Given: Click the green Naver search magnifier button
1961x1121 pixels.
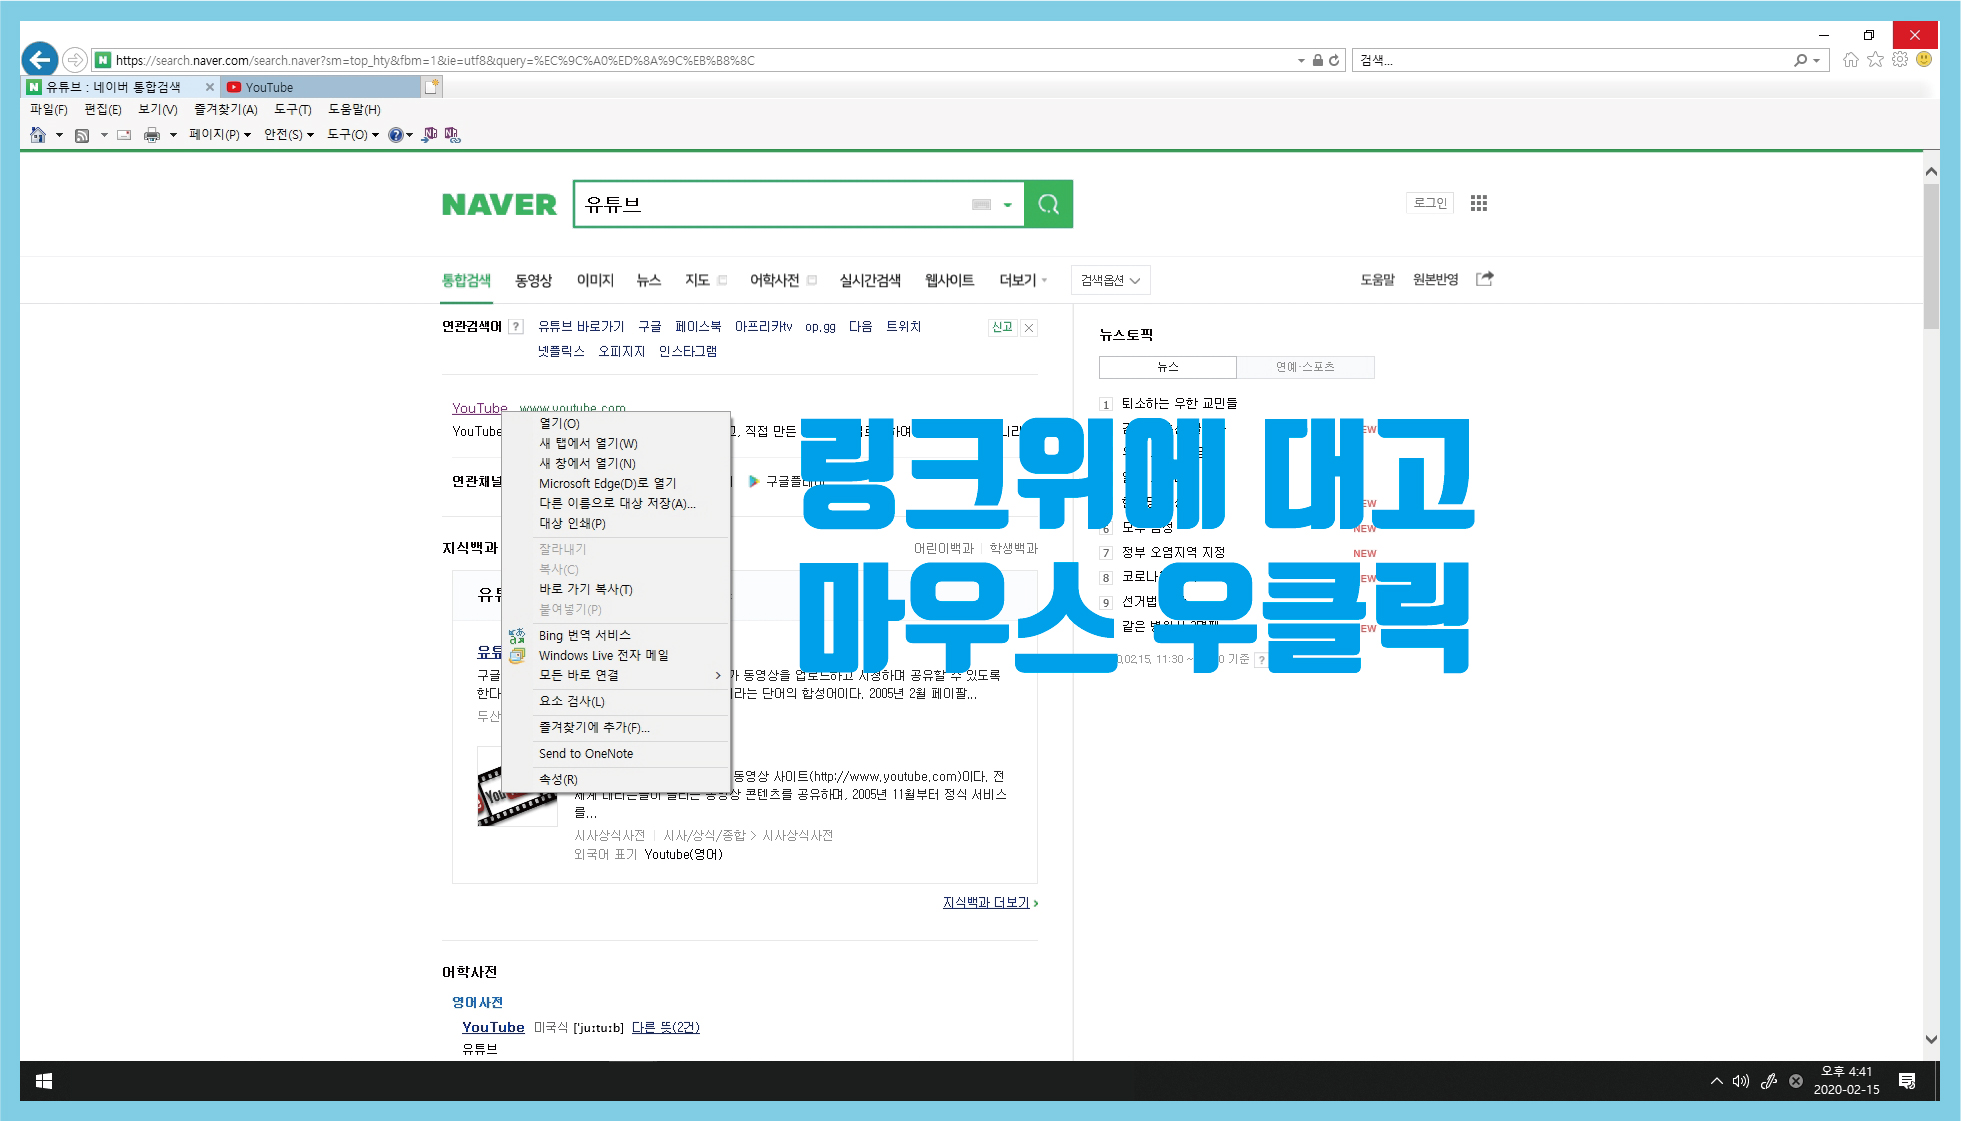Looking at the screenshot, I should click(1048, 204).
